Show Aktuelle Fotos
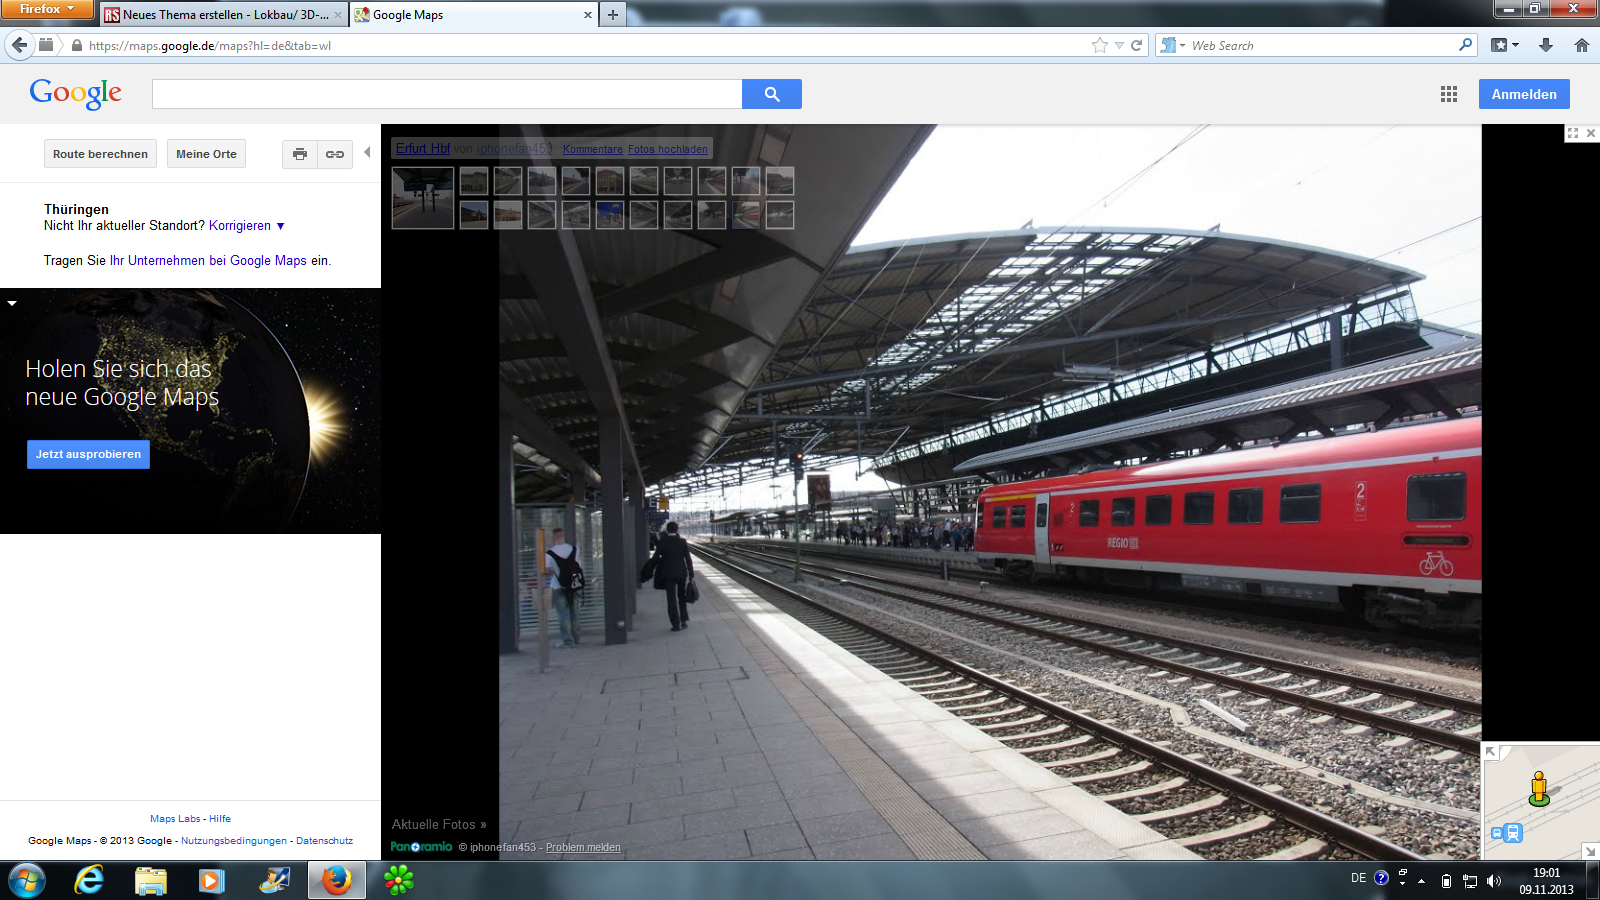The image size is (1600, 900). (439, 825)
